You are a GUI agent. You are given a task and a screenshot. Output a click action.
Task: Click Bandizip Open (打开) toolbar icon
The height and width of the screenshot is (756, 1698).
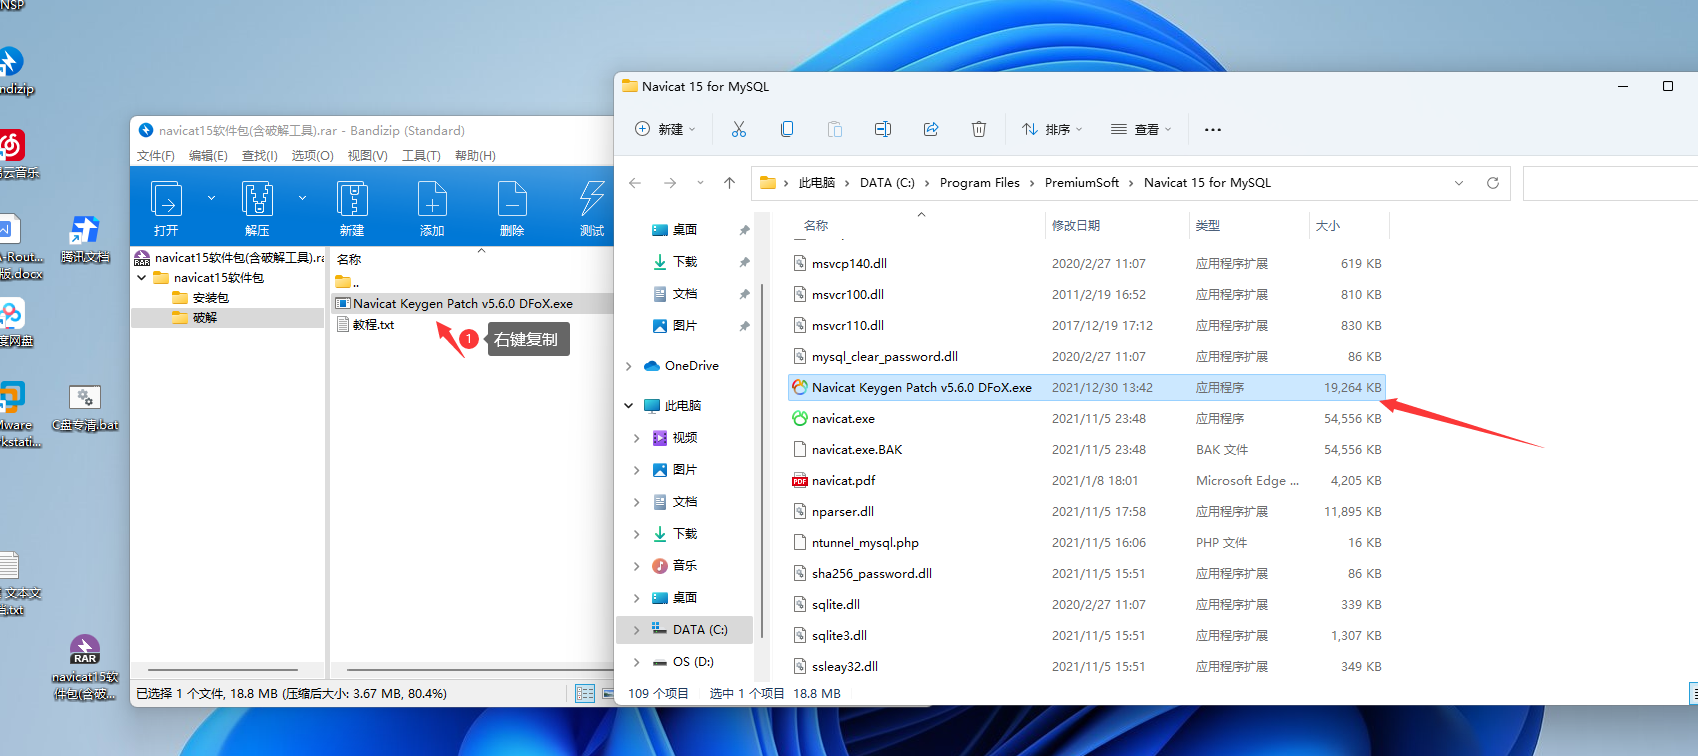[166, 208]
